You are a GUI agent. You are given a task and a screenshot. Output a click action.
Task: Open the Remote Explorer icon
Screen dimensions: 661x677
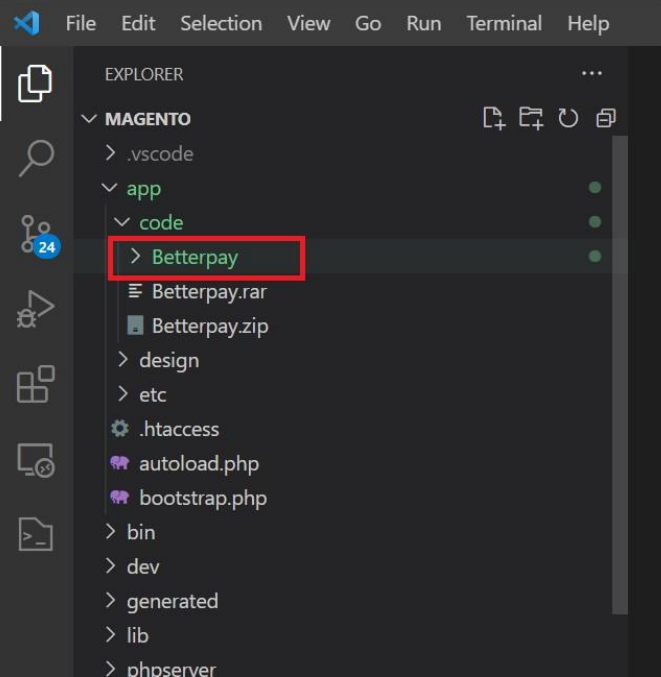[36, 460]
